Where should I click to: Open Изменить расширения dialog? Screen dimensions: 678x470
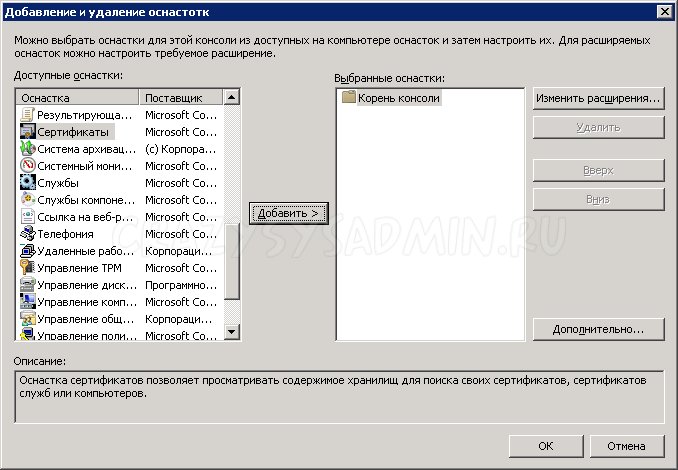pyautogui.click(x=598, y=99)
